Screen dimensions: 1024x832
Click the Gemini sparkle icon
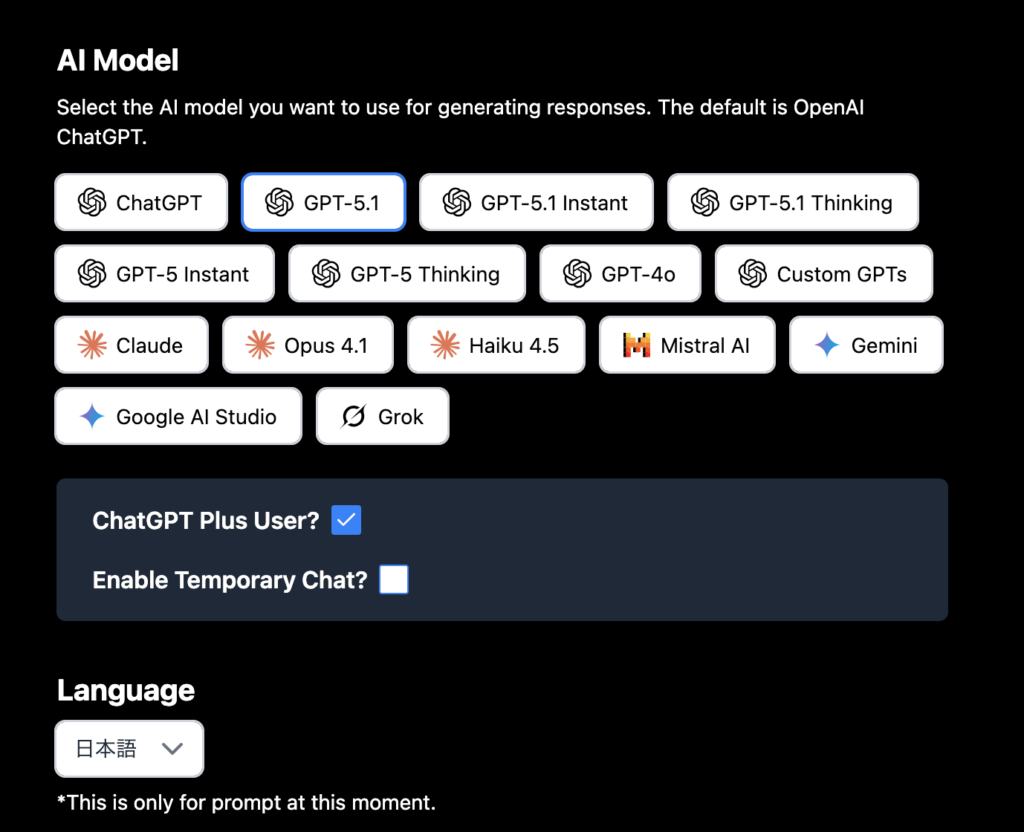click(827, 346)
